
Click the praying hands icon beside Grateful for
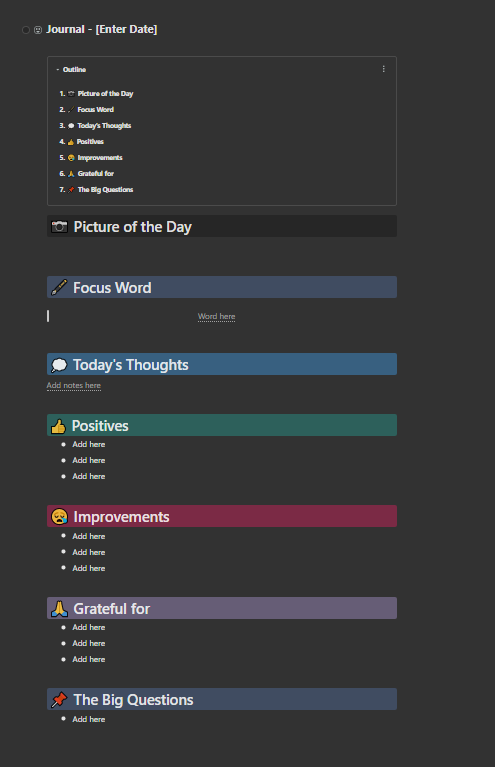coord(59,609)
